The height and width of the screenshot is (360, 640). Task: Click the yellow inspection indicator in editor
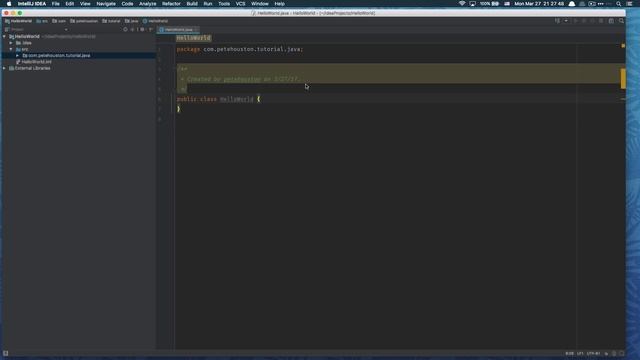click(623, 46)
